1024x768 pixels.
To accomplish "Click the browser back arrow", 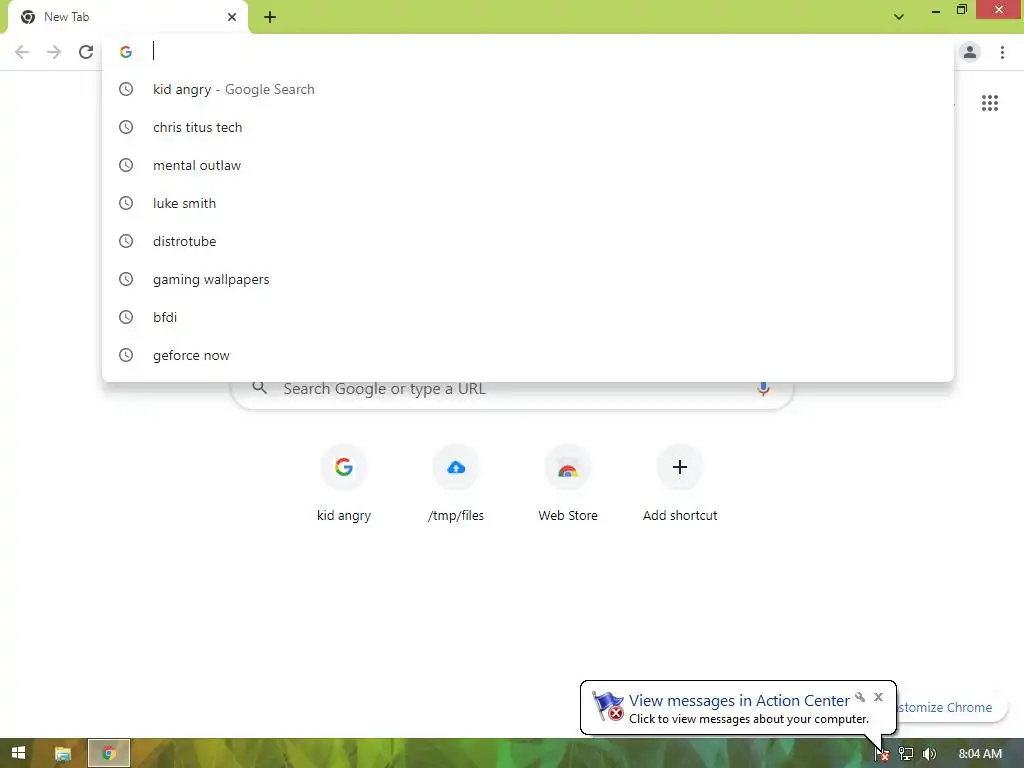I will point(22,52).
